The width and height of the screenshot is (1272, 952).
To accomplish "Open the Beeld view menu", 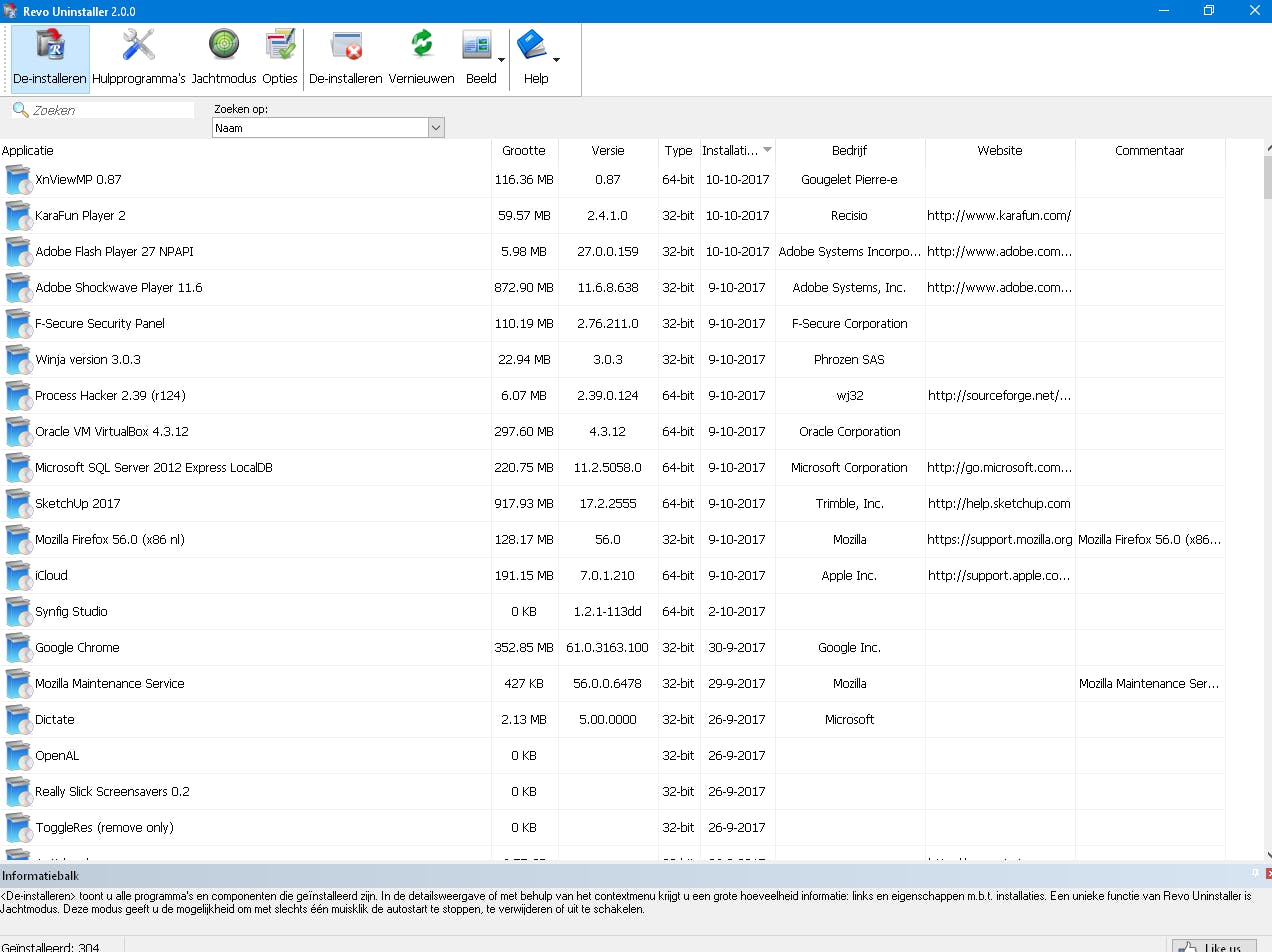I will click(x=481, y=58).
